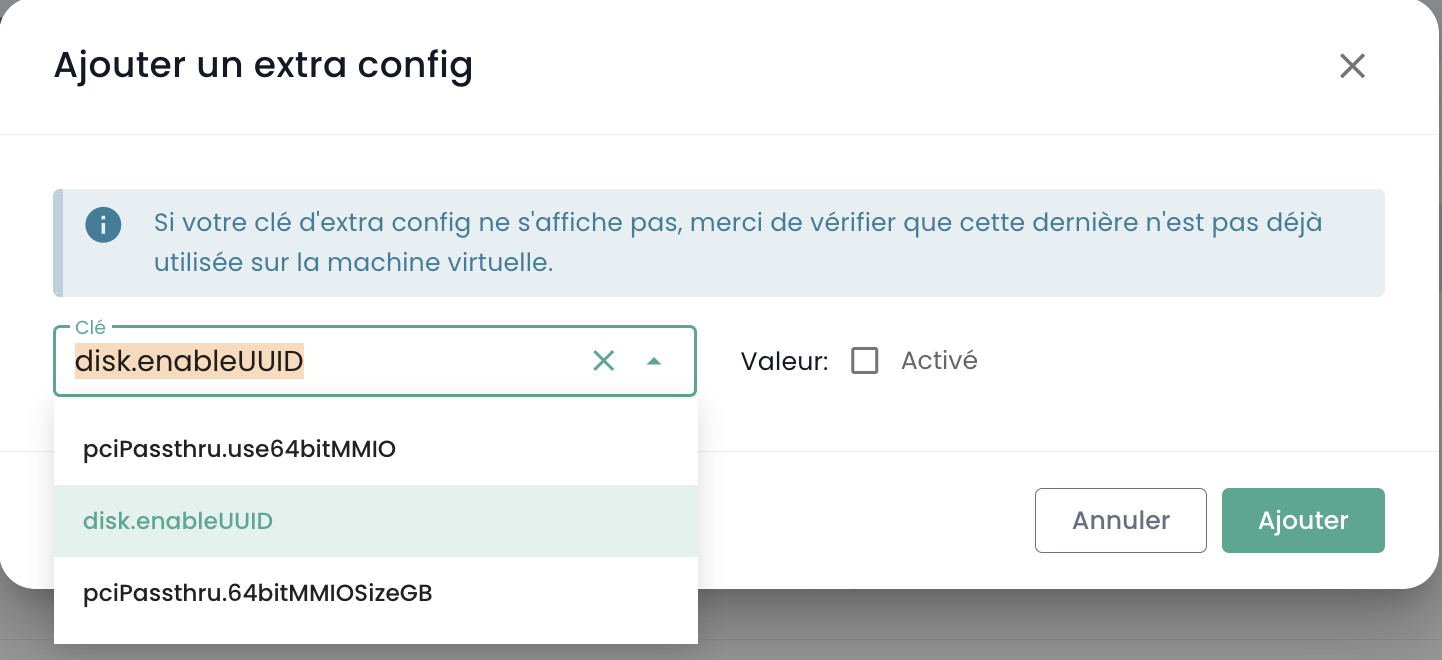The image size is (1442, 660).
Task: Close the Ajouter un extra config dialog
Action: [1352, 66]
